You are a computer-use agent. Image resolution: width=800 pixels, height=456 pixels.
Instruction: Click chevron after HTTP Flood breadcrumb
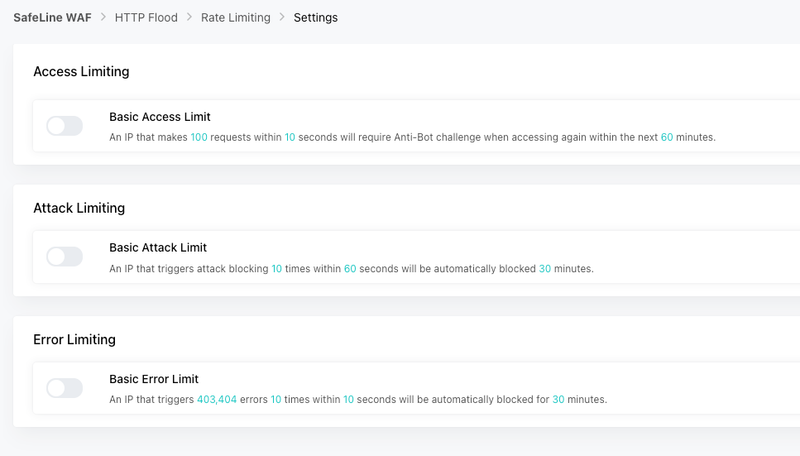(x=189, y=17)
